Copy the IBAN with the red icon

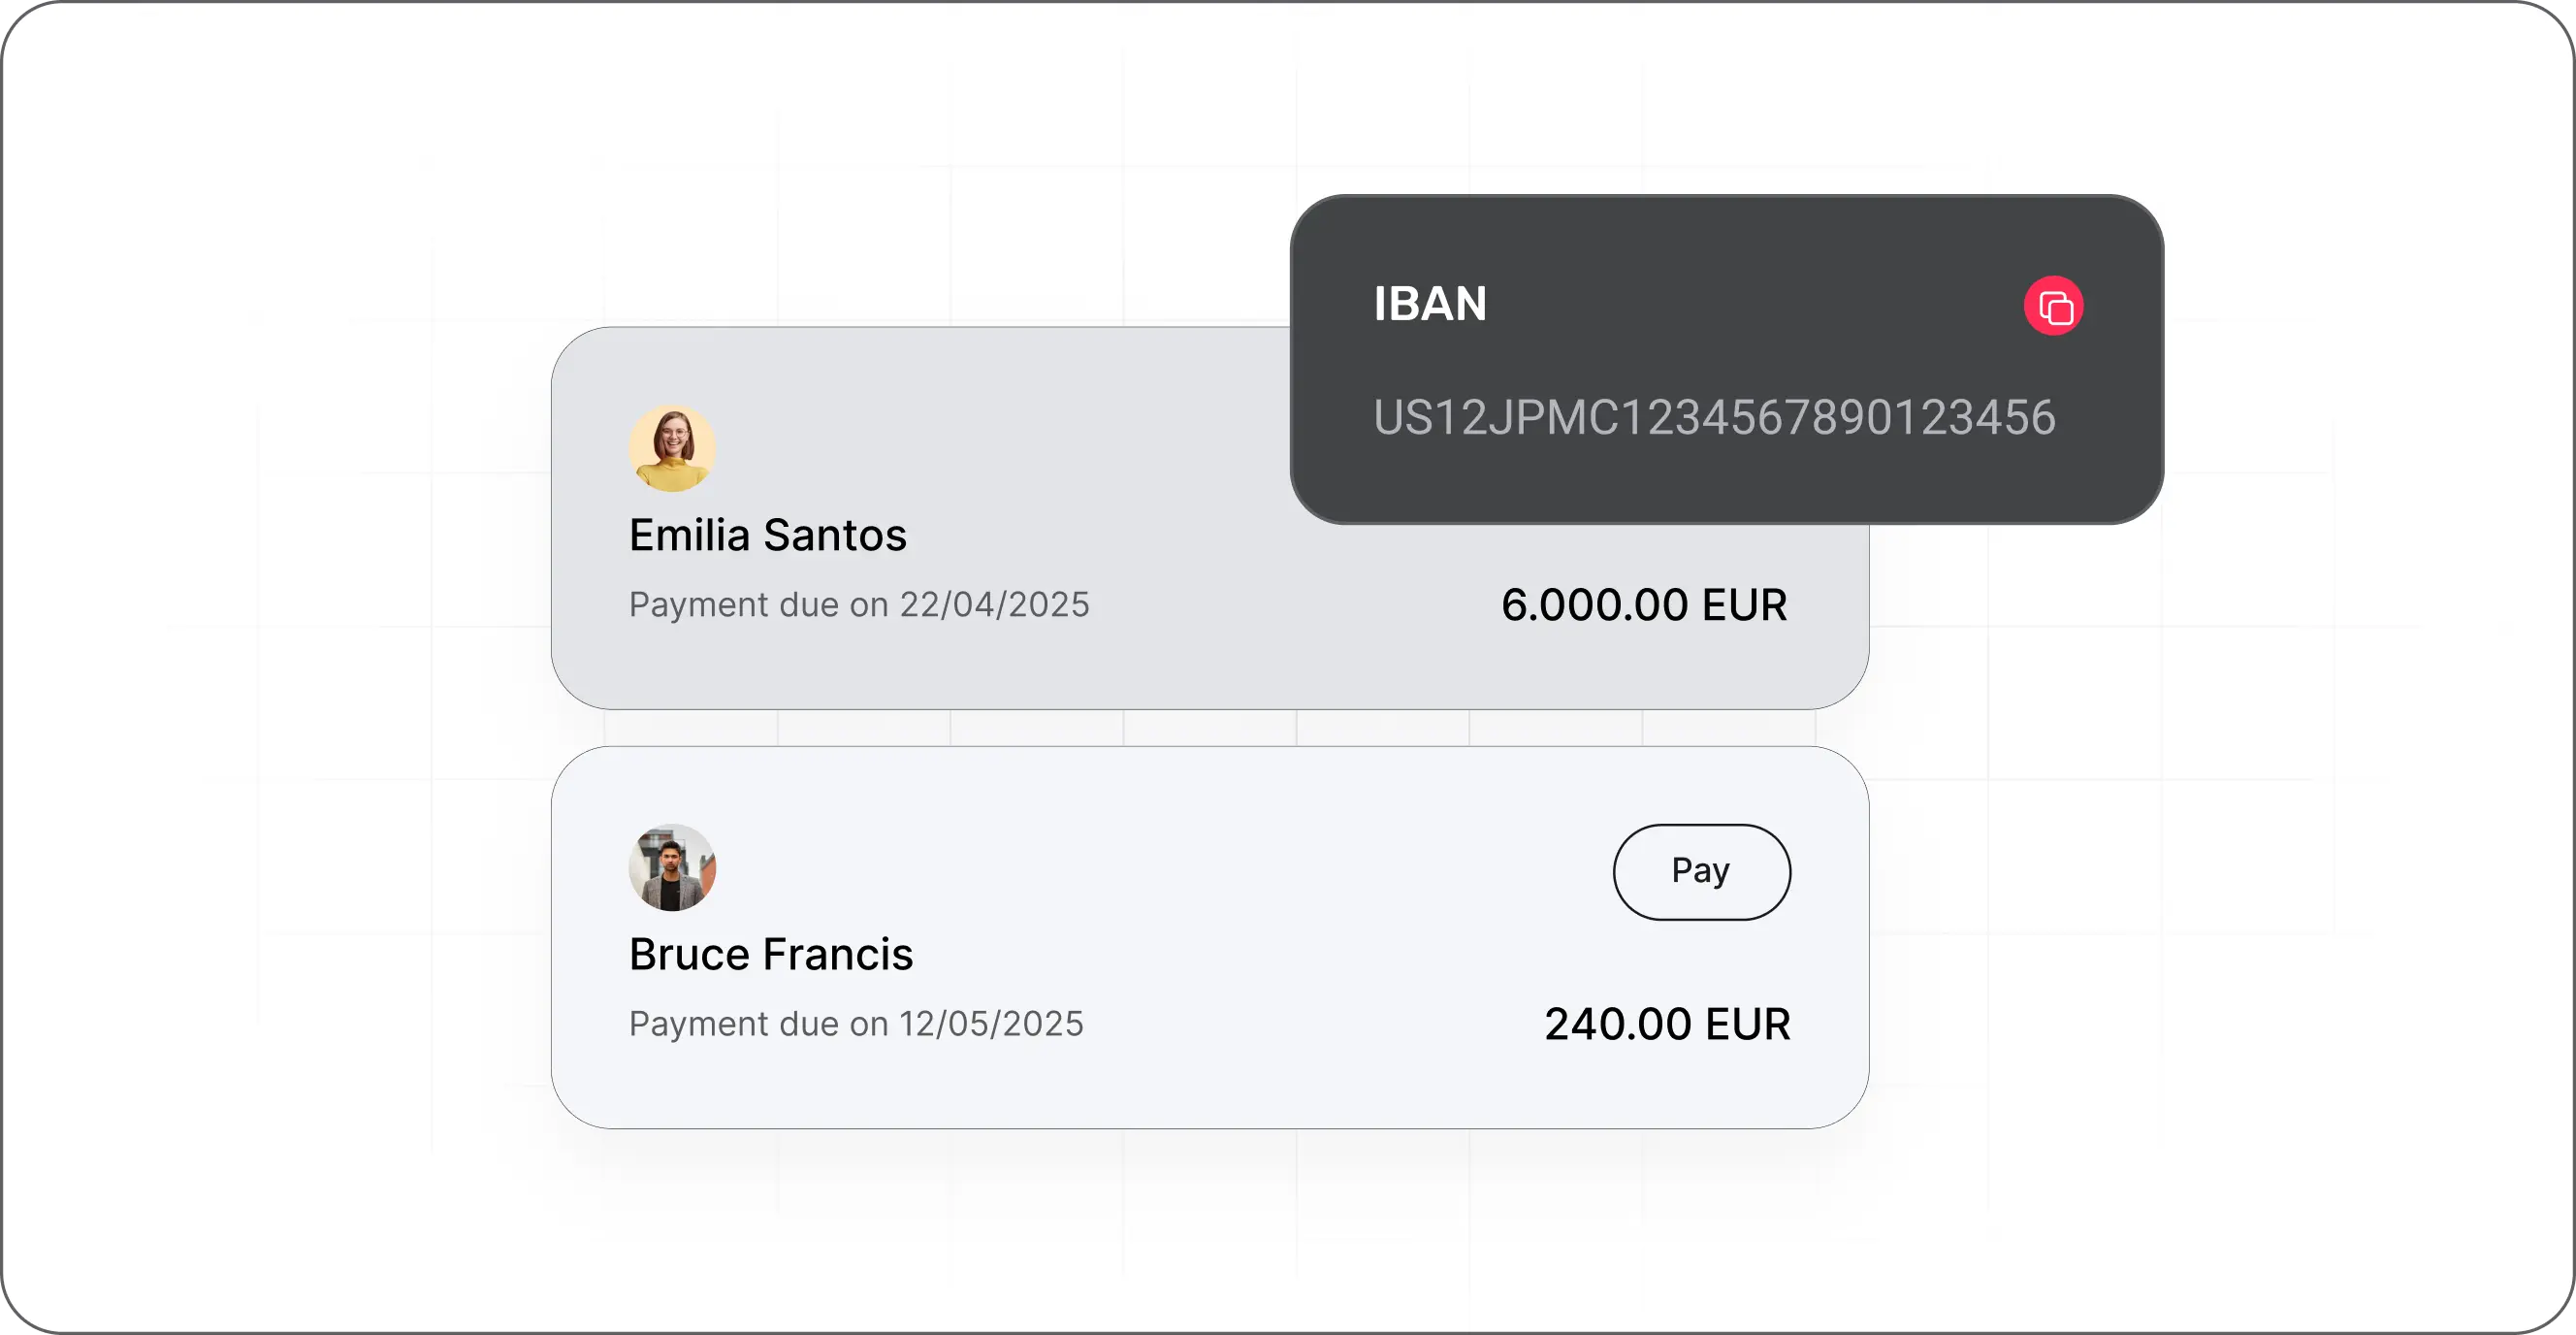pos(2053,306)
